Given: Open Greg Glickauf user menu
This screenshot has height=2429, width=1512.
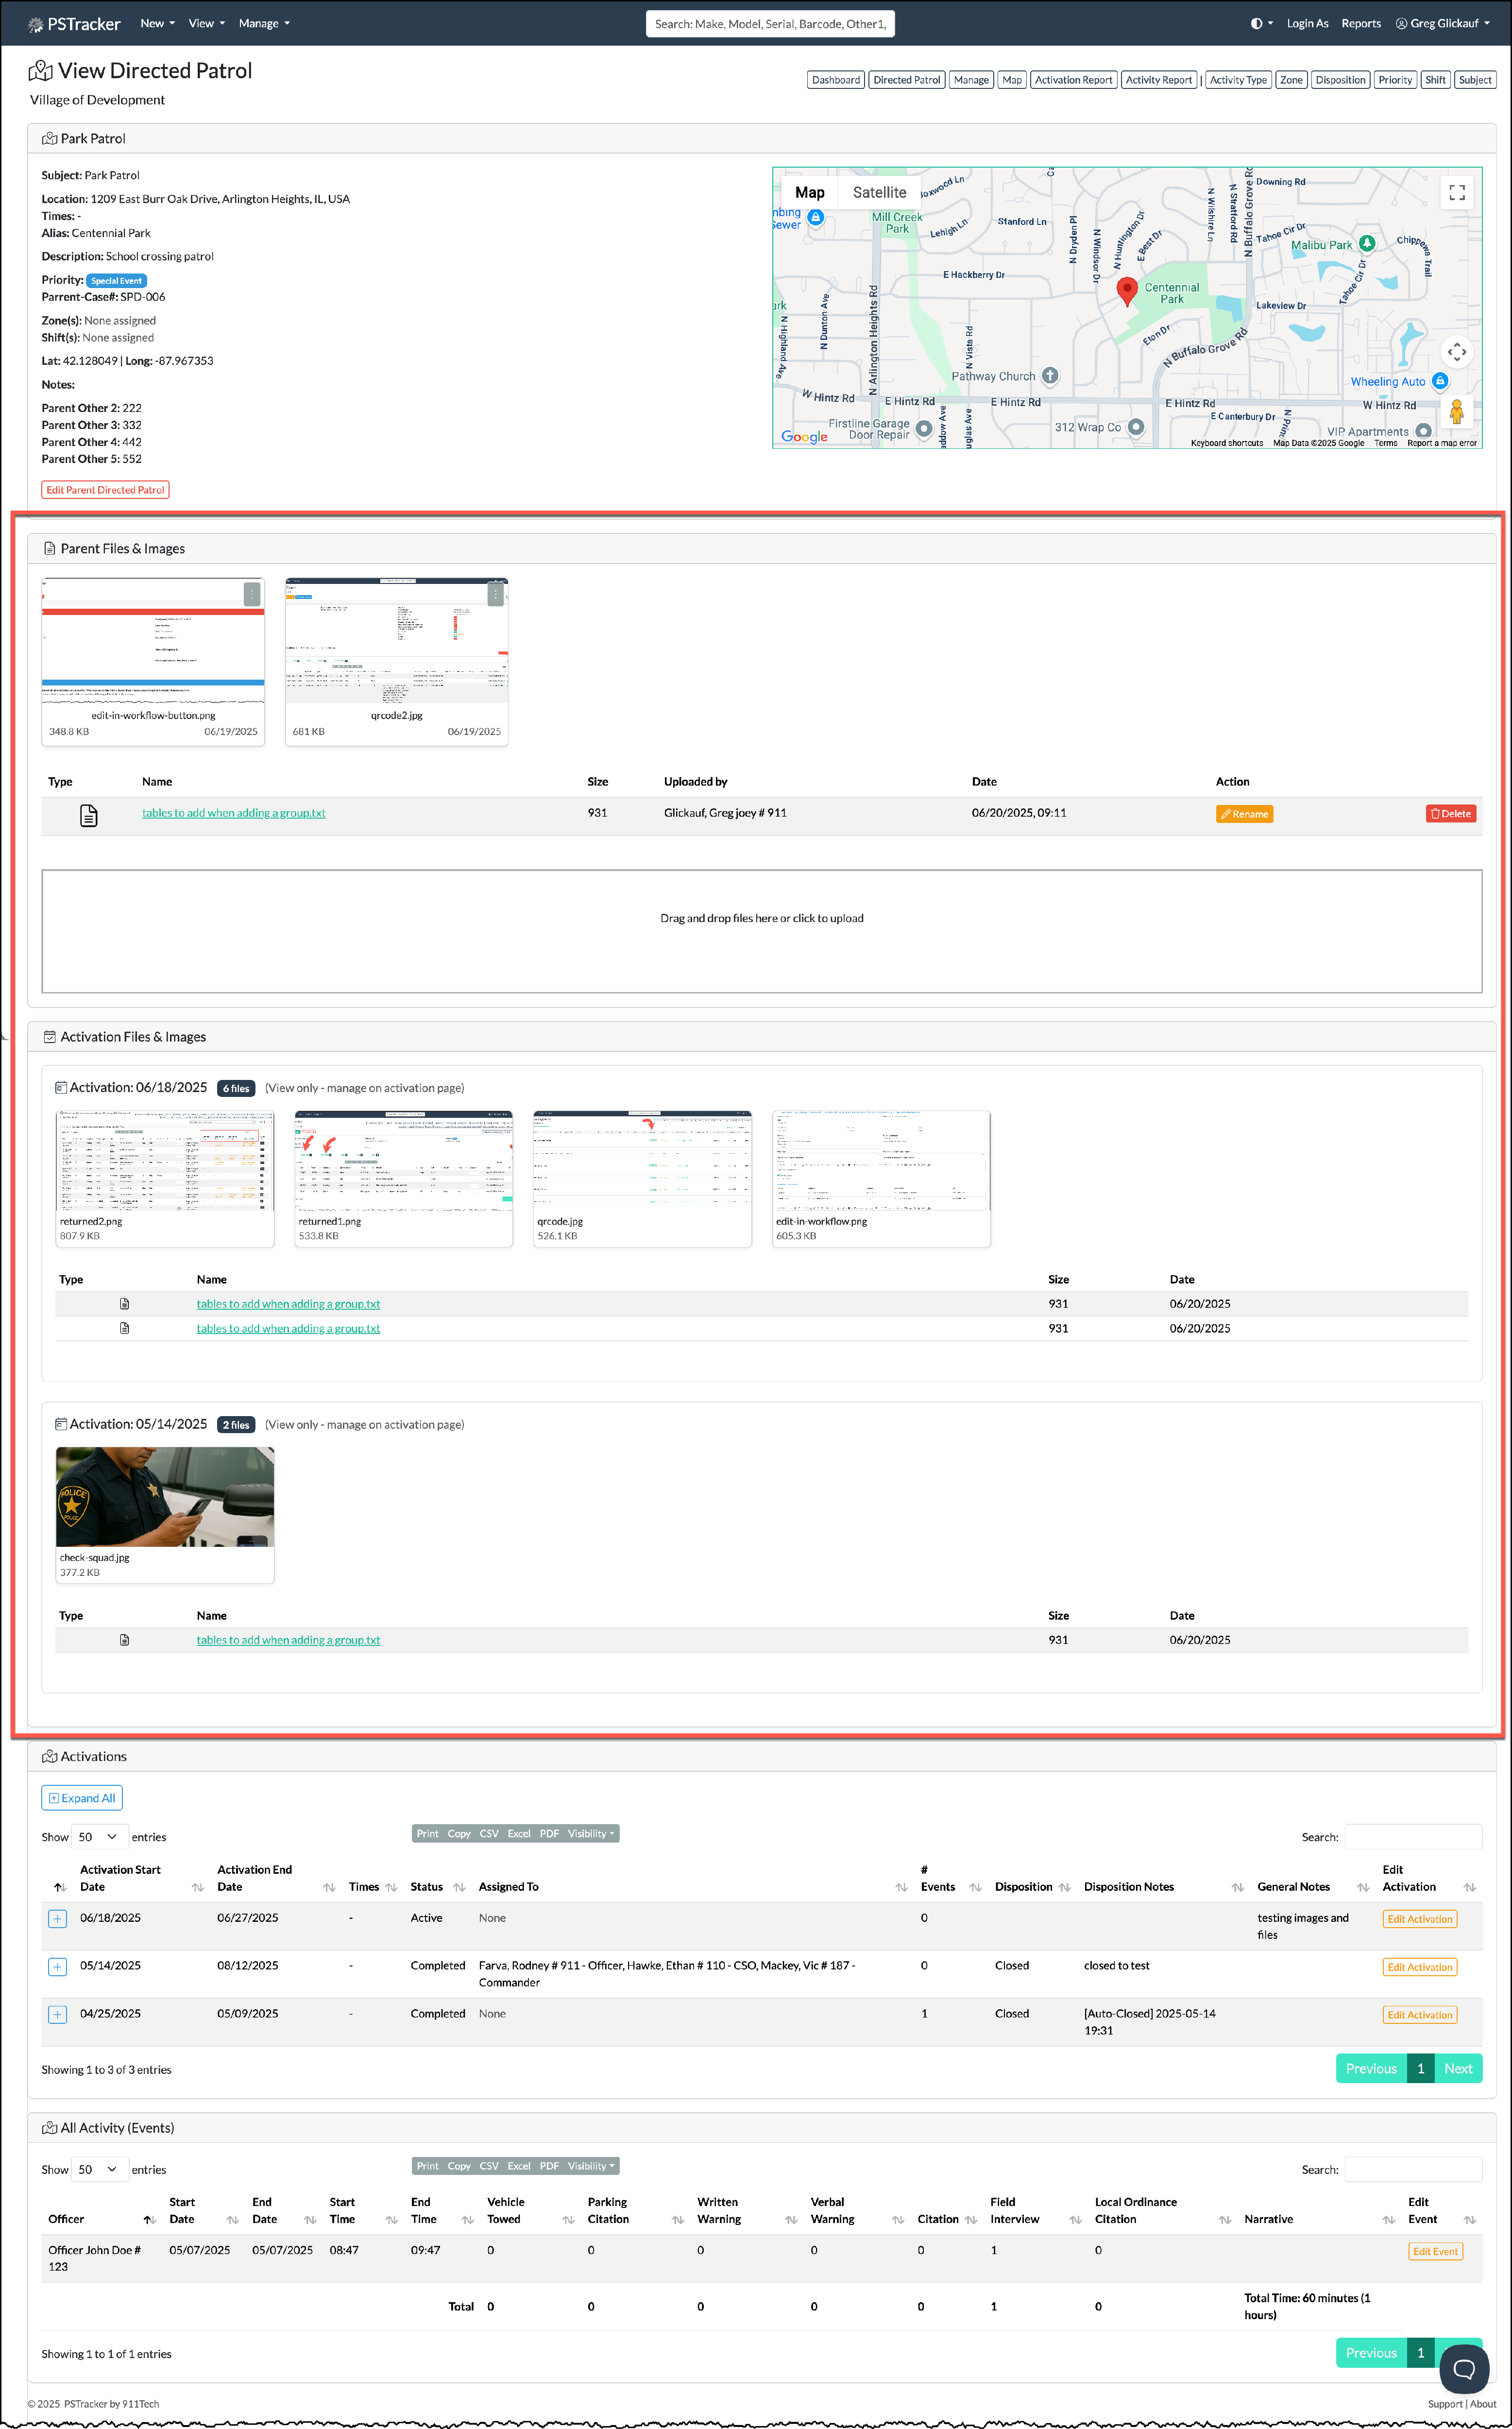Looking at the screenshot, I should [x=1445, y=24].
